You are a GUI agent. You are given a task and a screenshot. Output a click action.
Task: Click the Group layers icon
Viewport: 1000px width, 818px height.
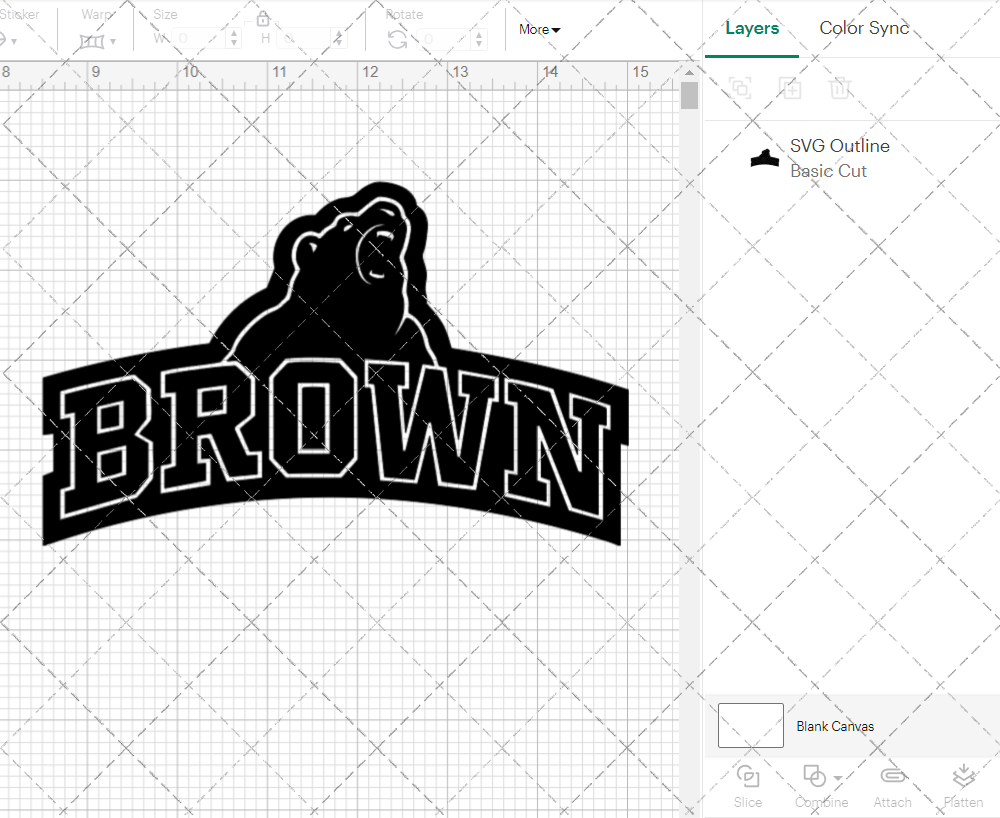coord(740,88)
